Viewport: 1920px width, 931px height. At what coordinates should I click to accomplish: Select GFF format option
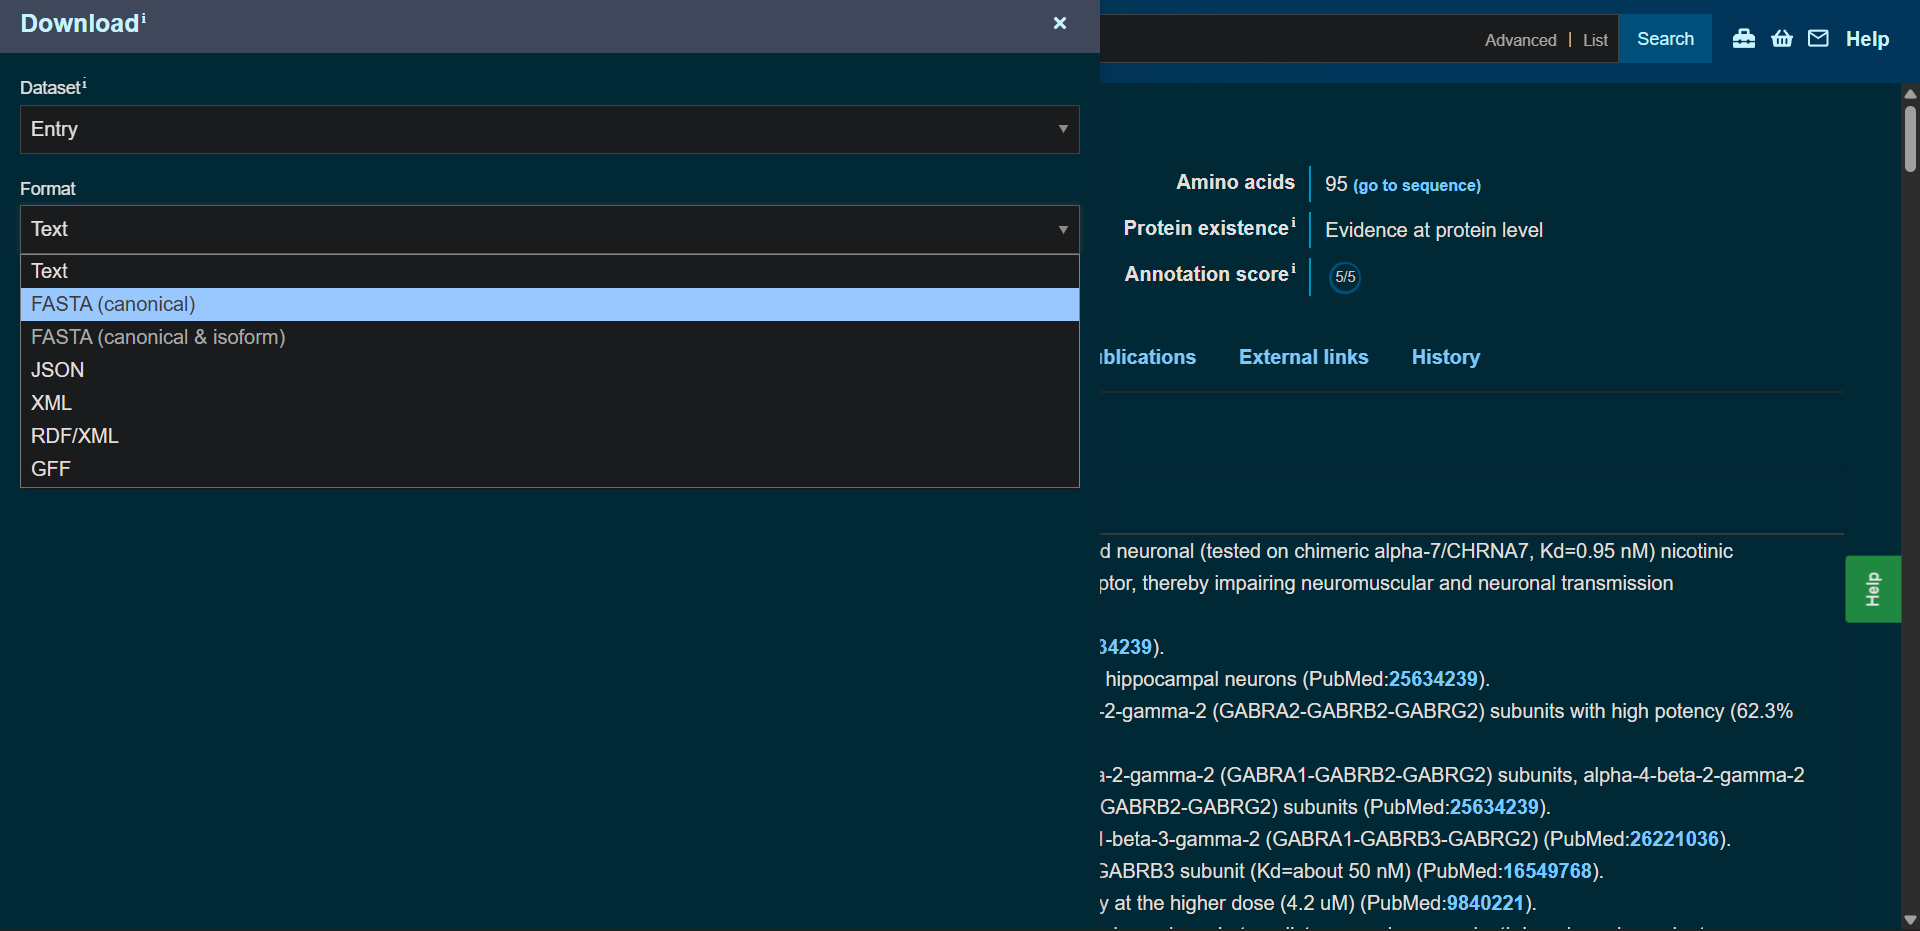pyautogui.click(x=51, y=469)
